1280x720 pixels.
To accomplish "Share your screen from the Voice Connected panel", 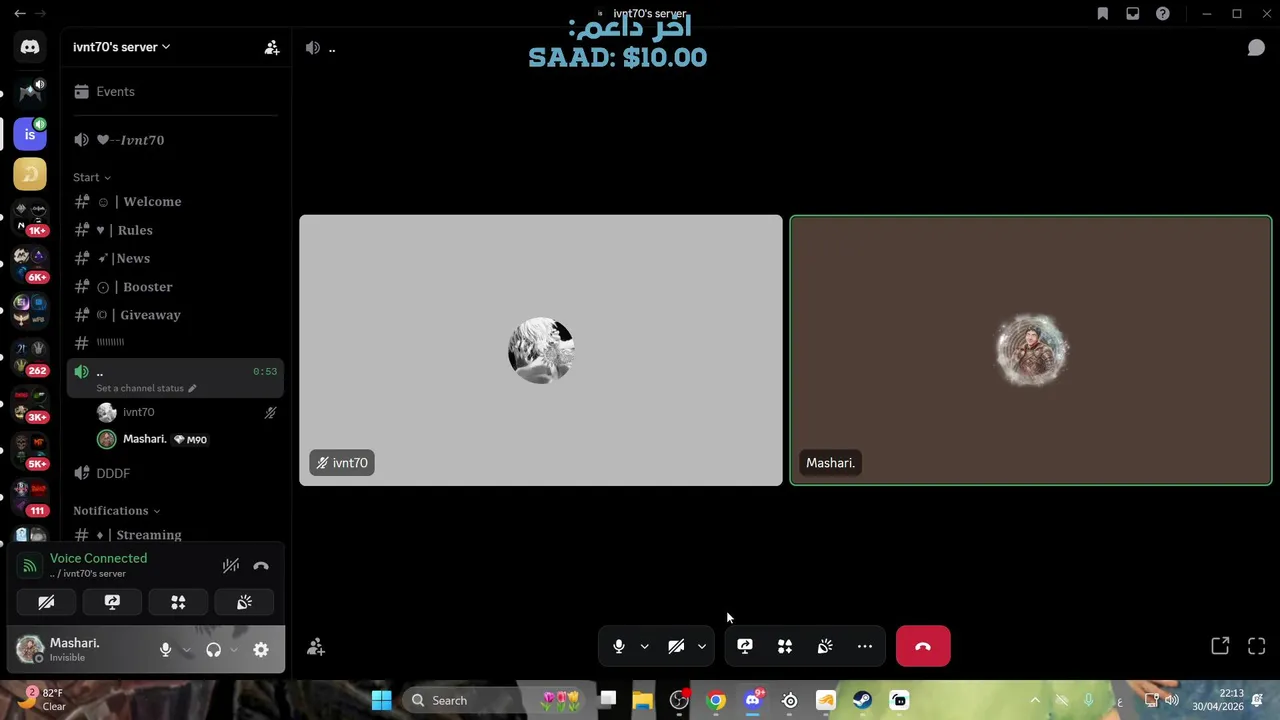I will pyautogui.click(x=112, y=602).
